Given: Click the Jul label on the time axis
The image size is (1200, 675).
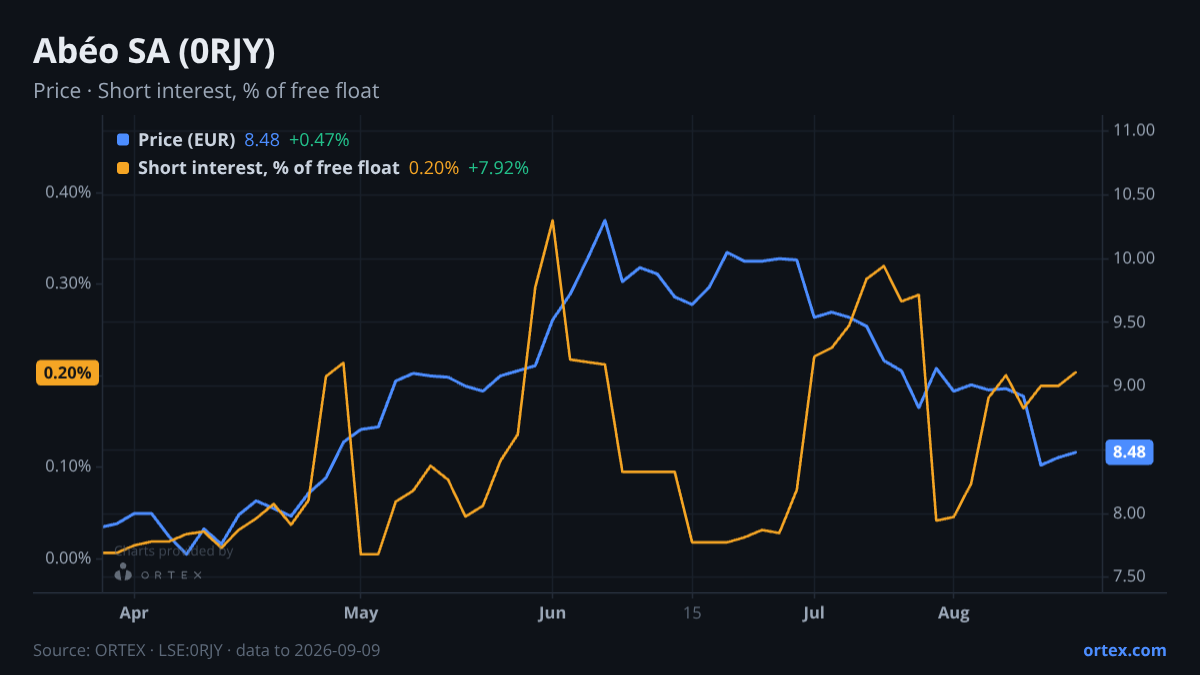Looking at the screenshot, I should click(x=813, y=612).
